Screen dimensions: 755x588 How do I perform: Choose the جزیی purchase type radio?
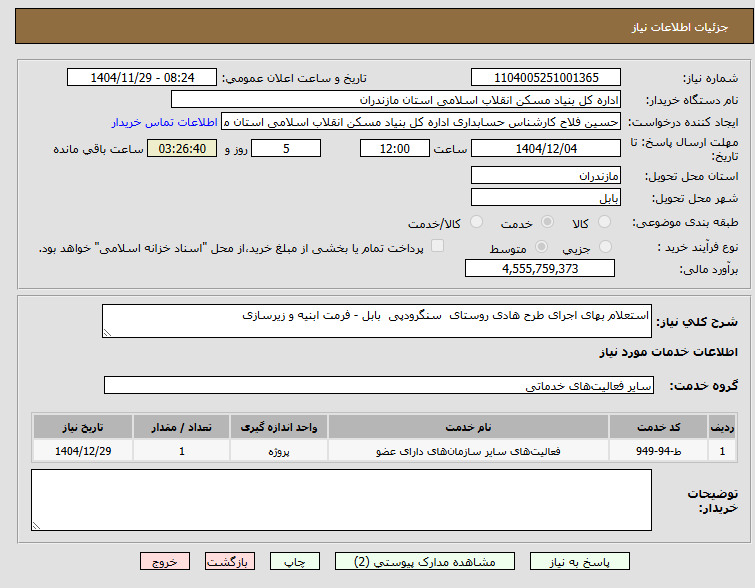point(605,247)
